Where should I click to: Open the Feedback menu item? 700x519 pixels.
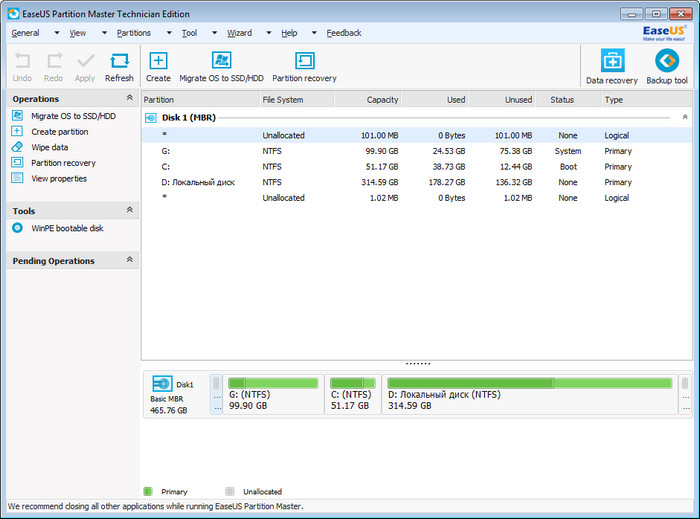tap(344, 33)
